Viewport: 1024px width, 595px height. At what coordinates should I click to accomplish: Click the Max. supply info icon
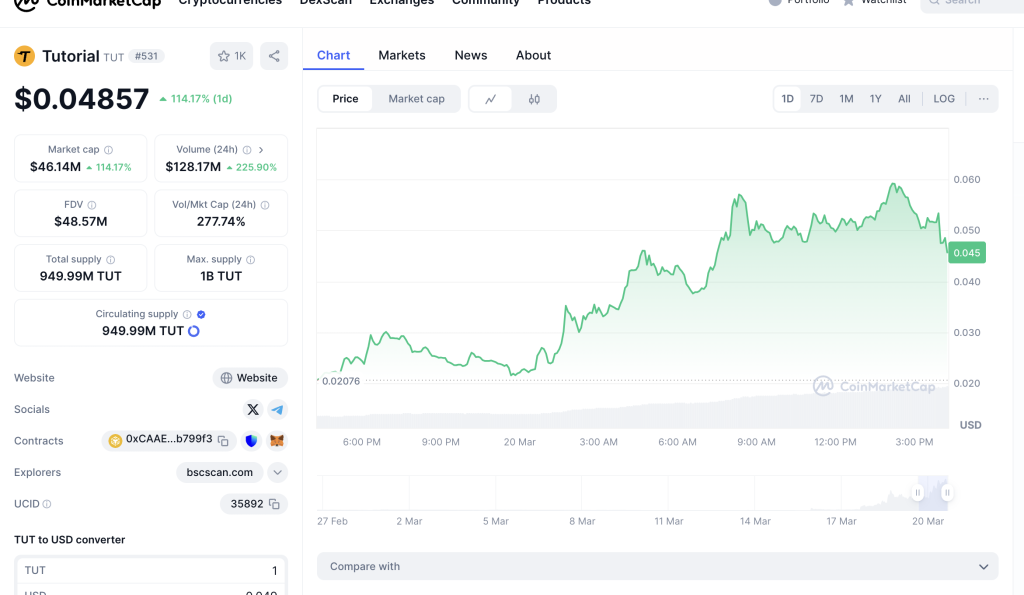(x=251, y=259)
